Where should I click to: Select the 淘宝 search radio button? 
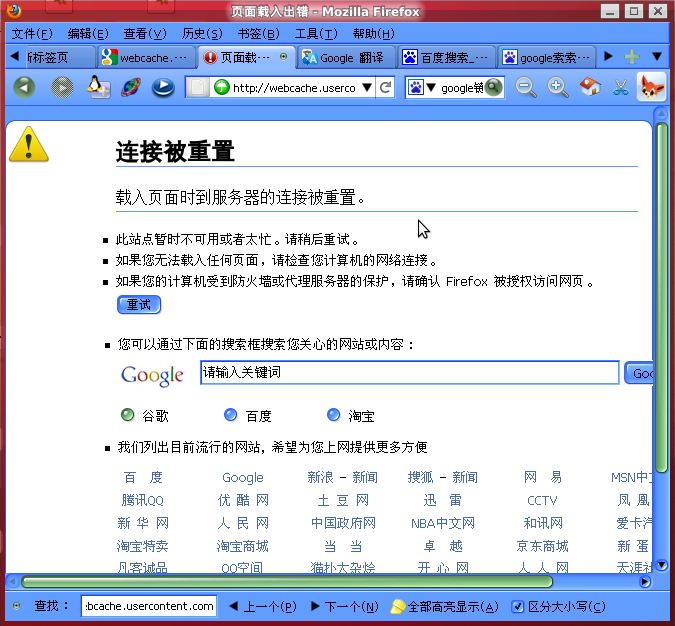(334, 415)
